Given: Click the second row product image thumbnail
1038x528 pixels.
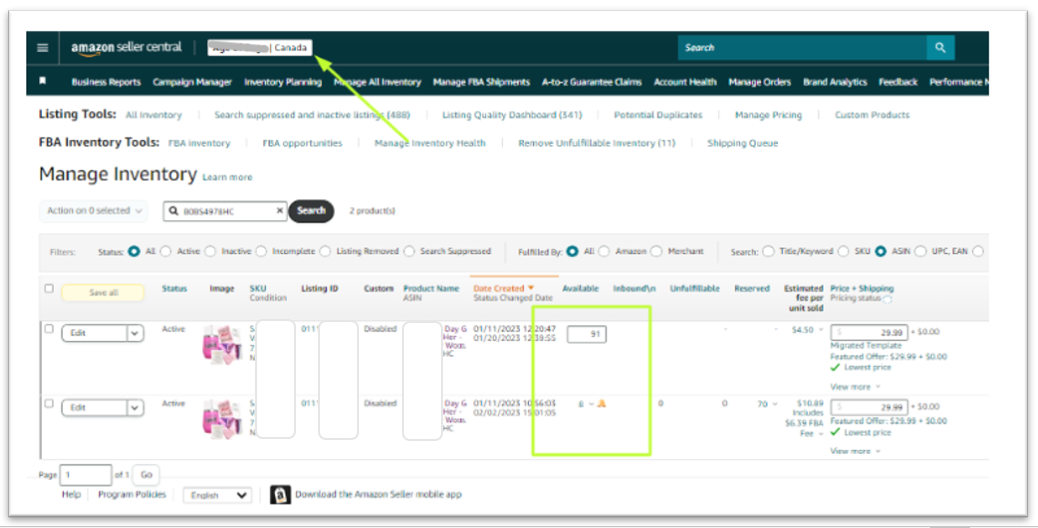Looking at the screenshot, I should click(x=222, y=418).
